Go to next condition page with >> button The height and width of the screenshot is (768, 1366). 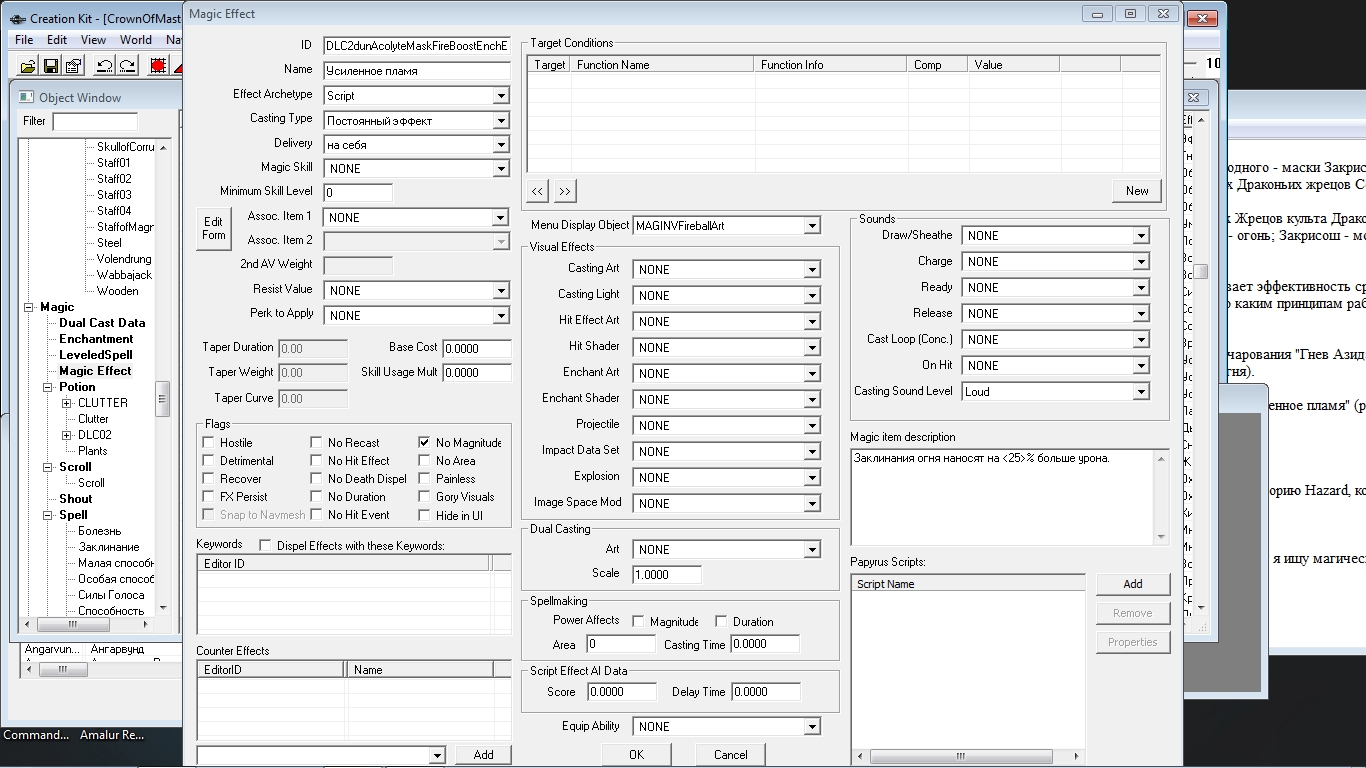pos(565,191)
